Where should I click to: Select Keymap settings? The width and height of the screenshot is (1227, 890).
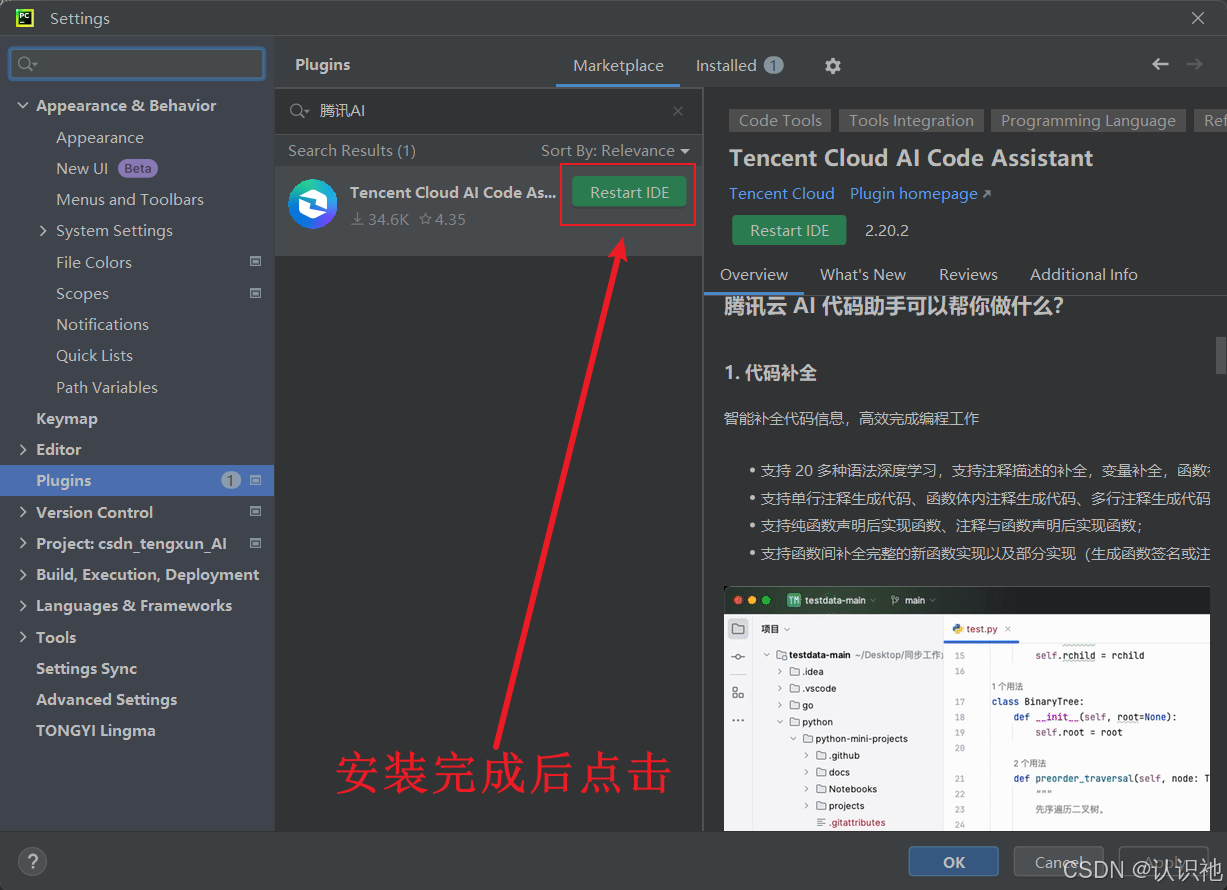(x=67, y=418)
